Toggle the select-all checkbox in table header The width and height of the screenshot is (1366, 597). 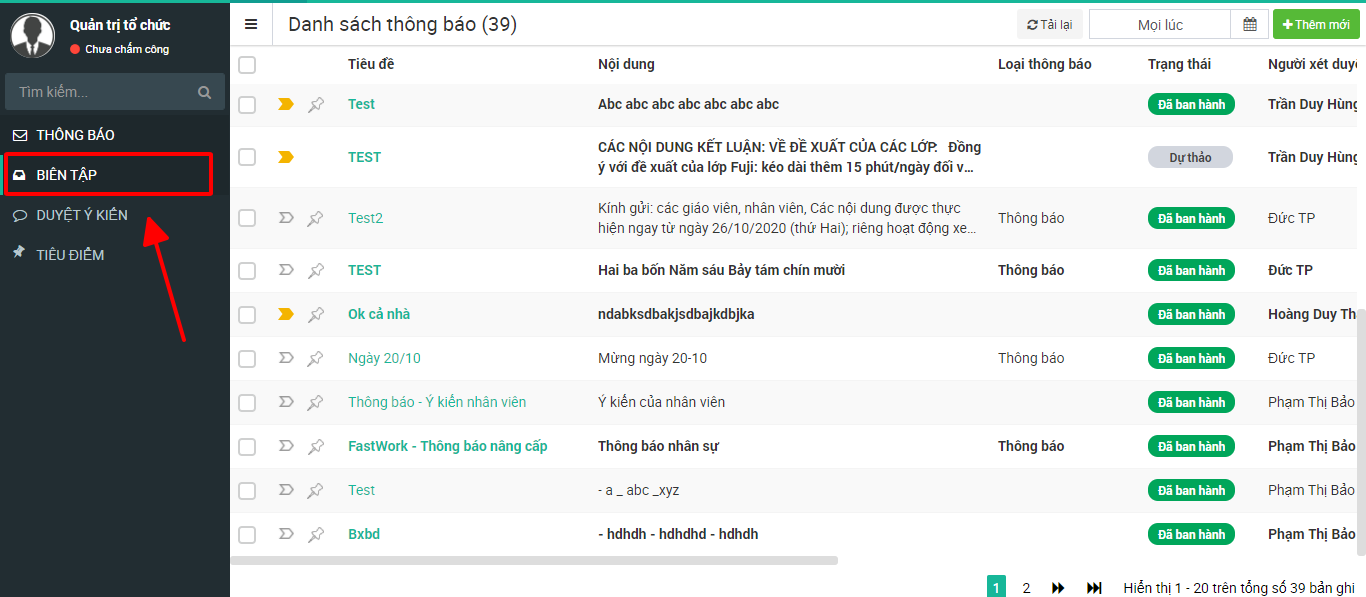(x=247, y=65)
